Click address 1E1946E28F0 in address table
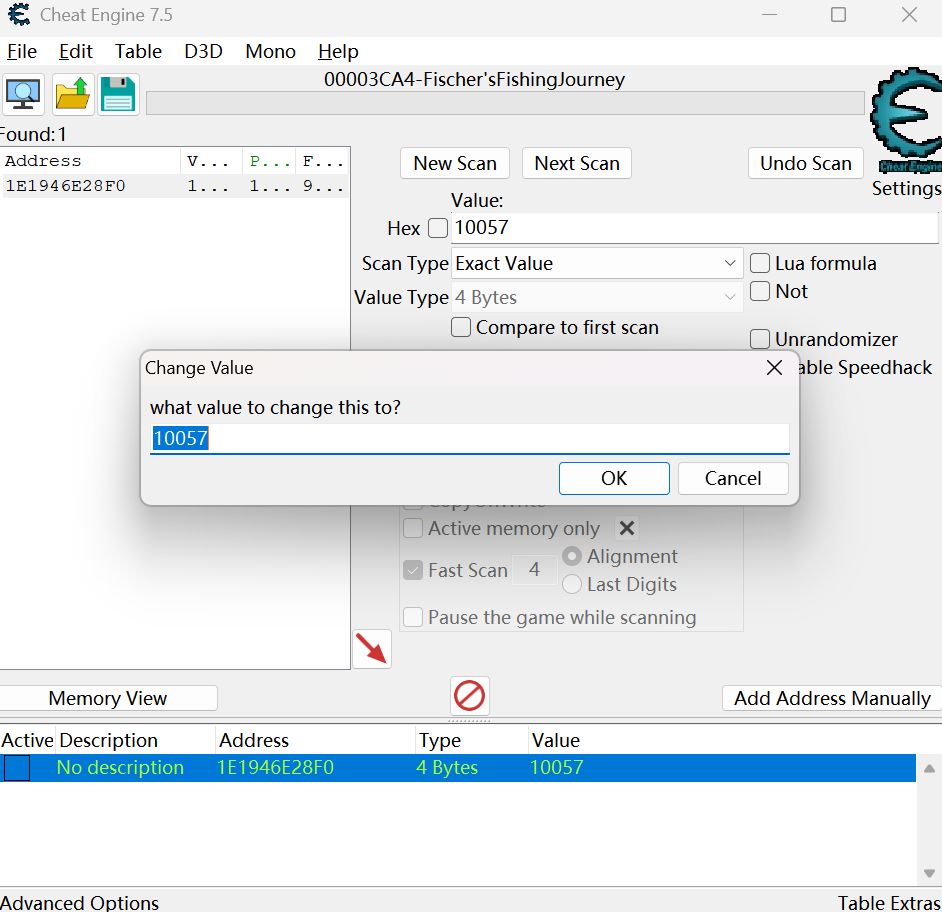Image resolution: width=942 pixels, height=912 pixels. [x=275, y=768]
